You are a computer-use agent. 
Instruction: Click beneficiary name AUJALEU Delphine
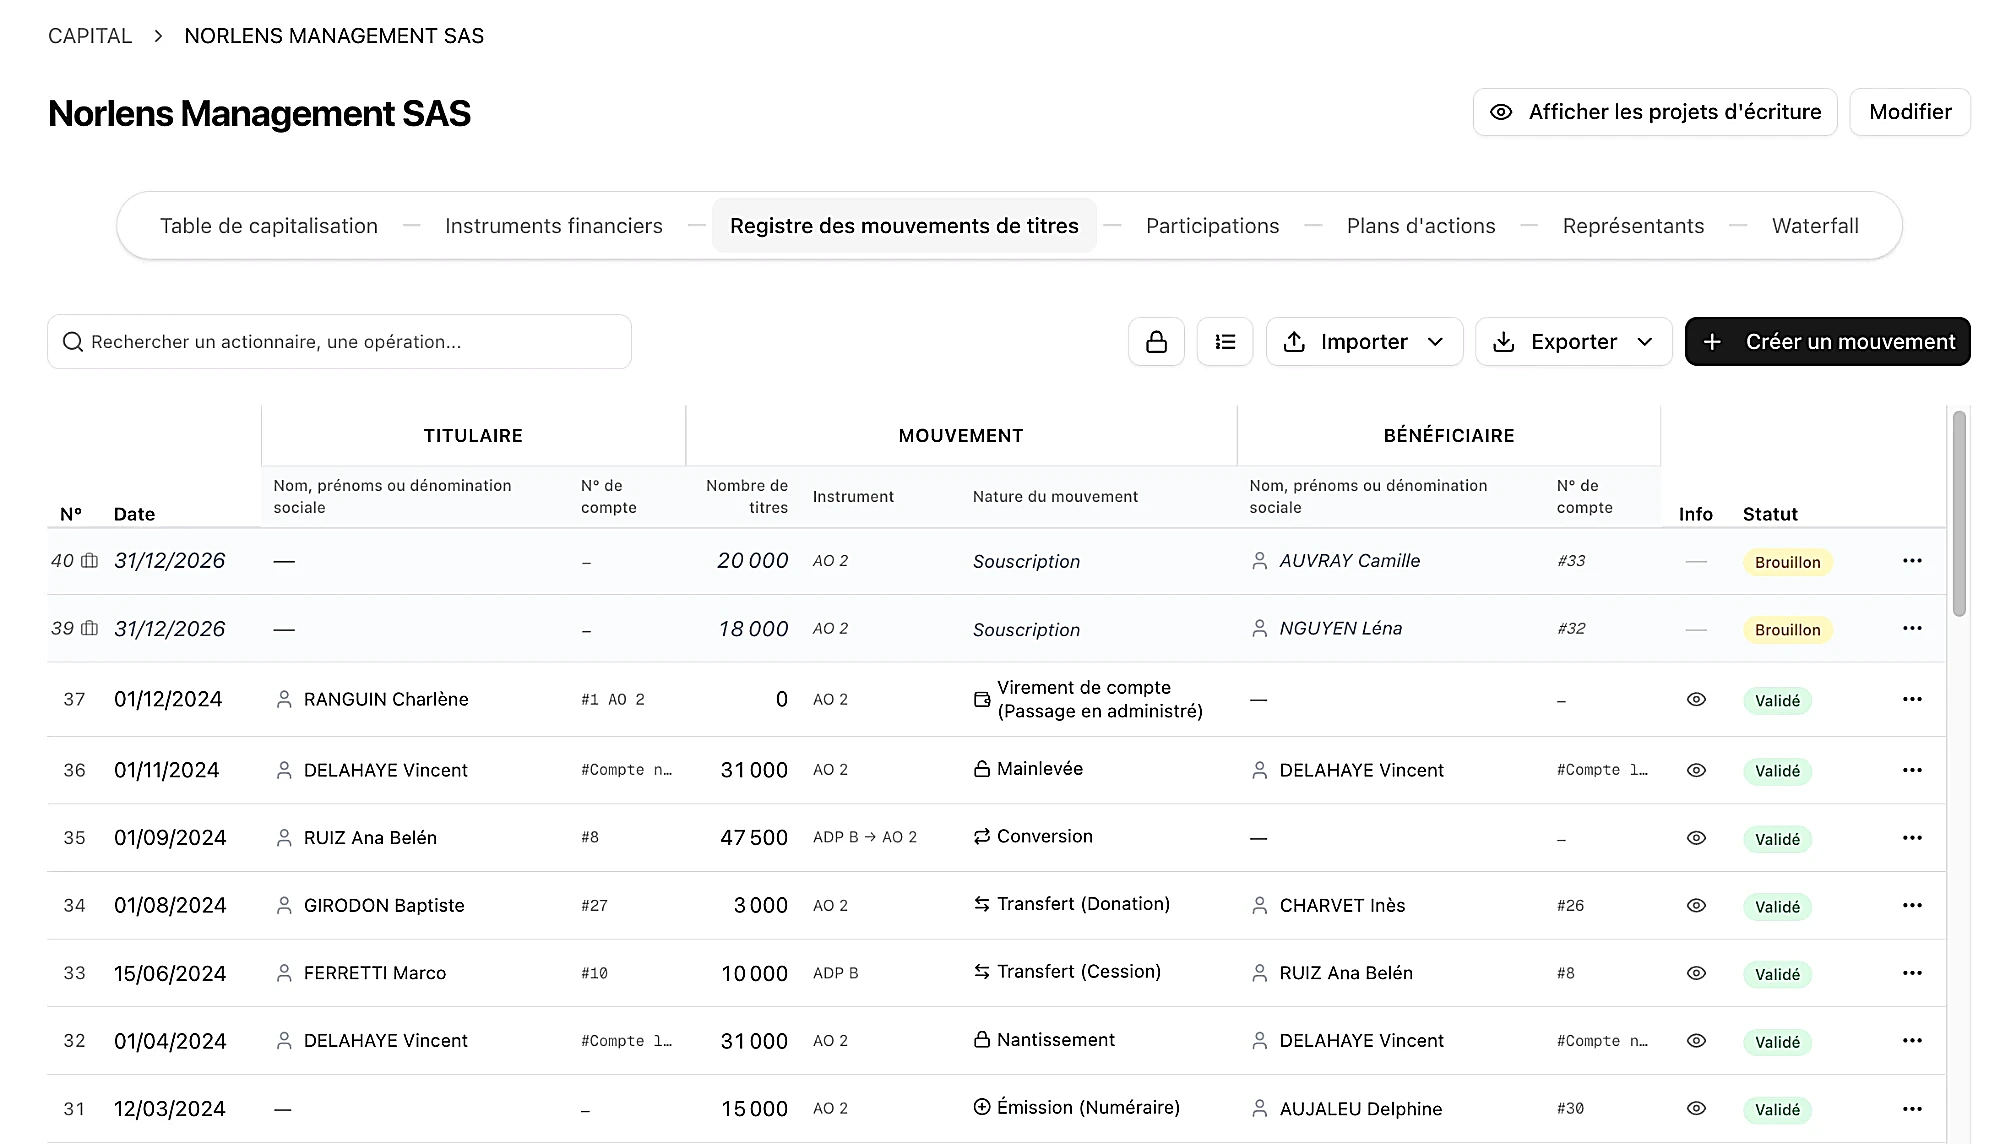[1360, 1109]
